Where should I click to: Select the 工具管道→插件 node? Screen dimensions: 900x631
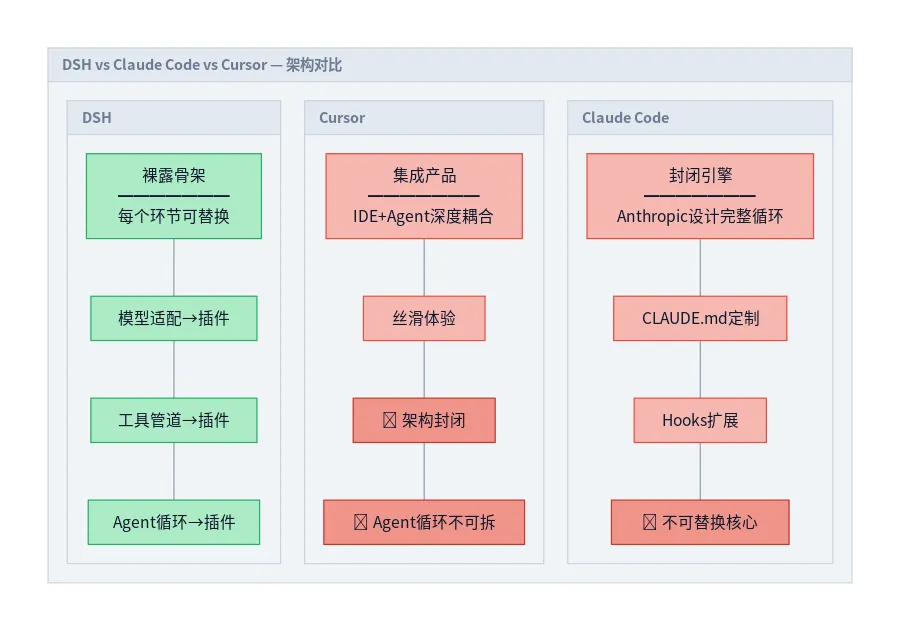coord(174,420)
